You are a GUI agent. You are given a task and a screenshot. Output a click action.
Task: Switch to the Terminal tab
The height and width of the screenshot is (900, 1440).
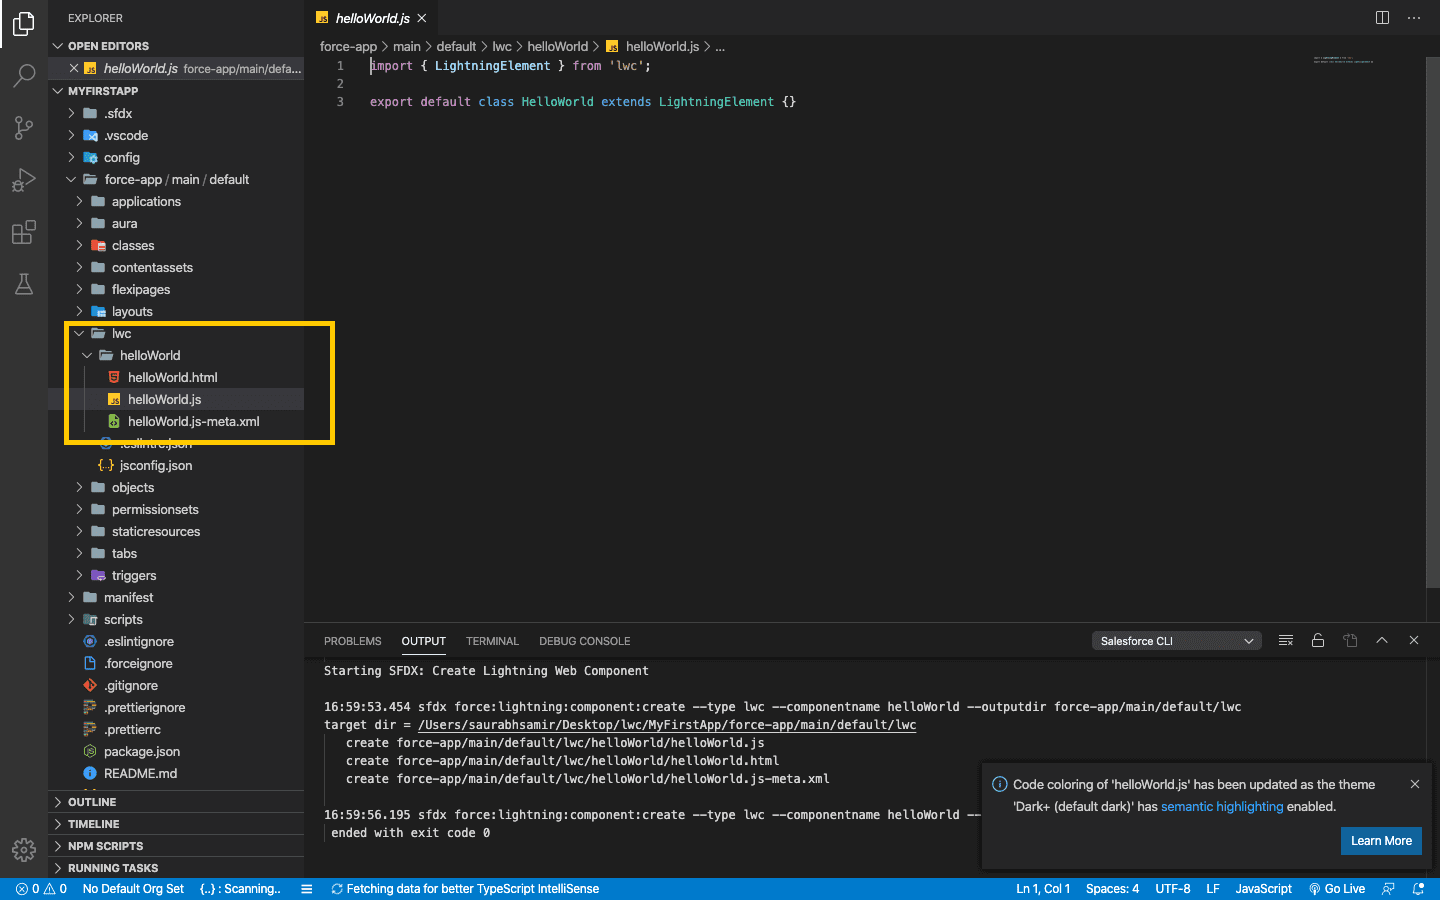pos(492,641)
